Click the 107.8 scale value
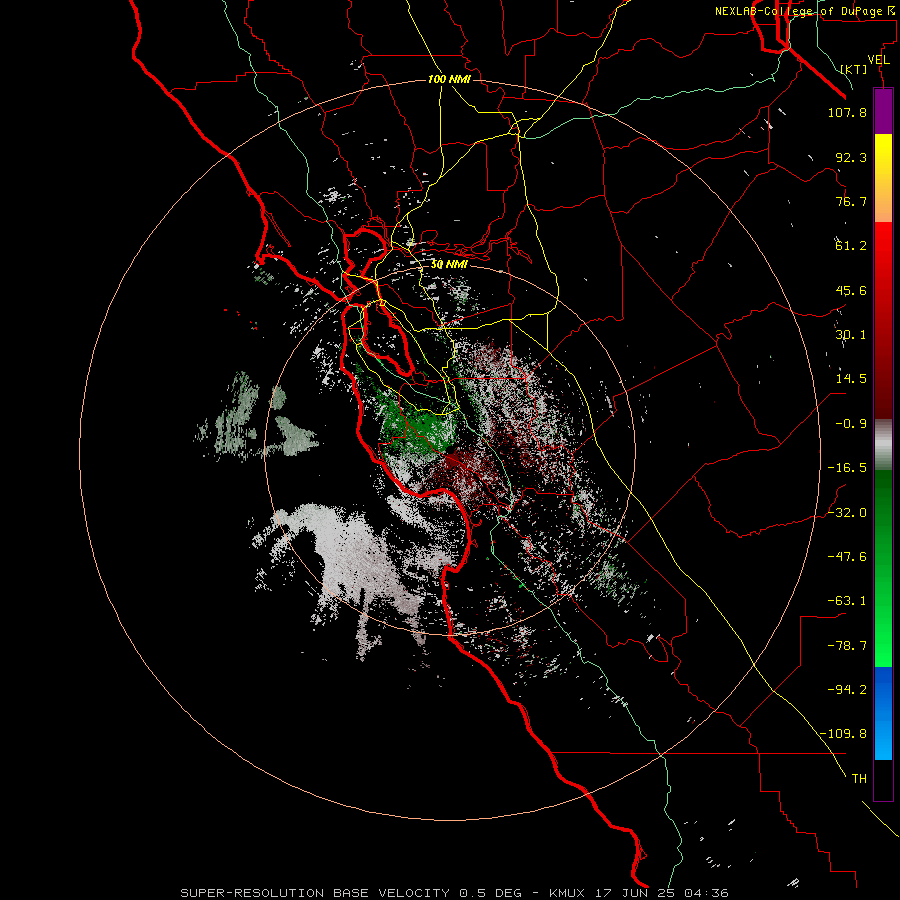 pos(847,112)
